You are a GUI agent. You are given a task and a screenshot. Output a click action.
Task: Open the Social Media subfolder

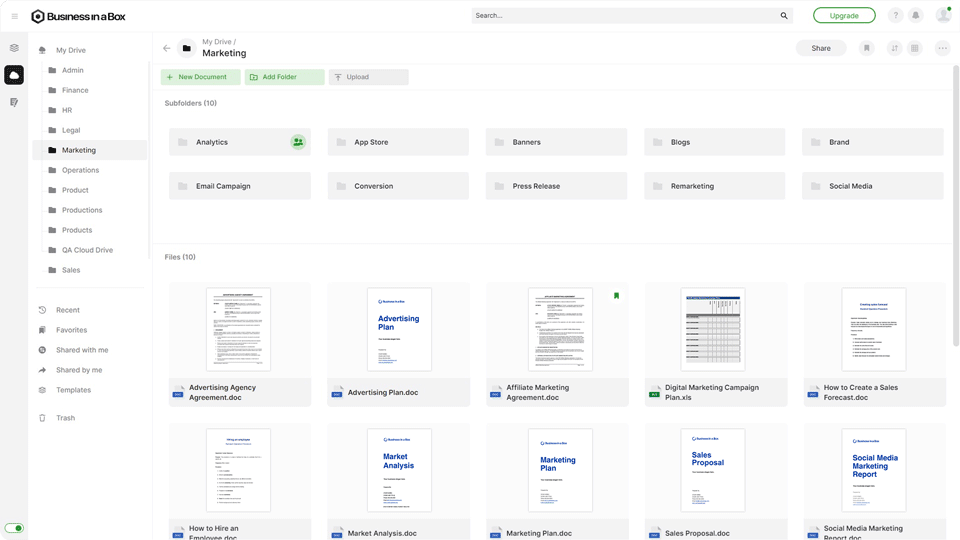[873, 186]
